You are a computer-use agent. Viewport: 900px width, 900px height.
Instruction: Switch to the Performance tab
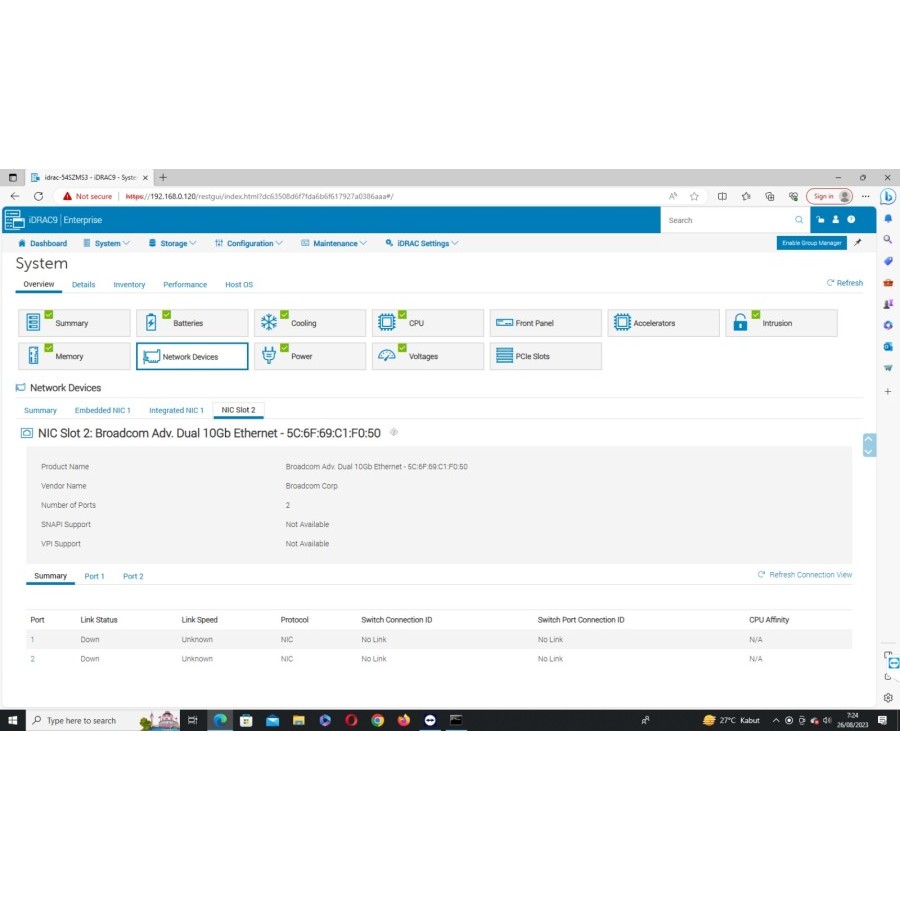tap(185, 284)
